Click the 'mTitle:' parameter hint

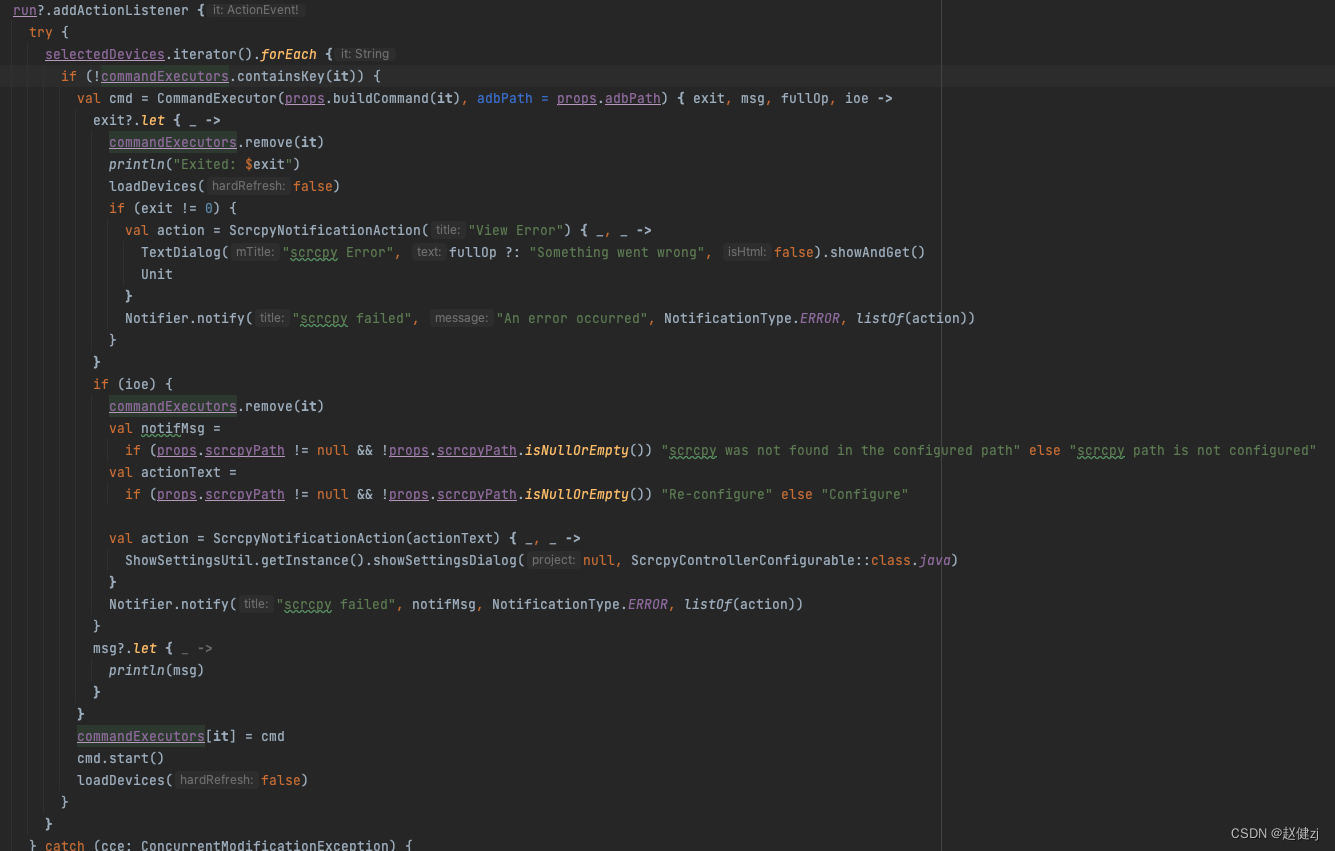pos(255,252)
